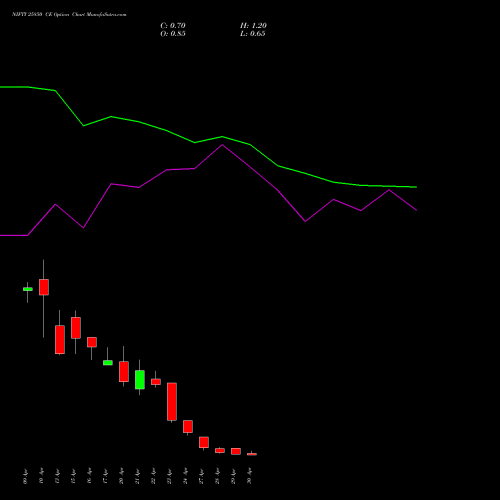Select the red candlestick for 24 Apr
The image size is (500, 500).
188,427
